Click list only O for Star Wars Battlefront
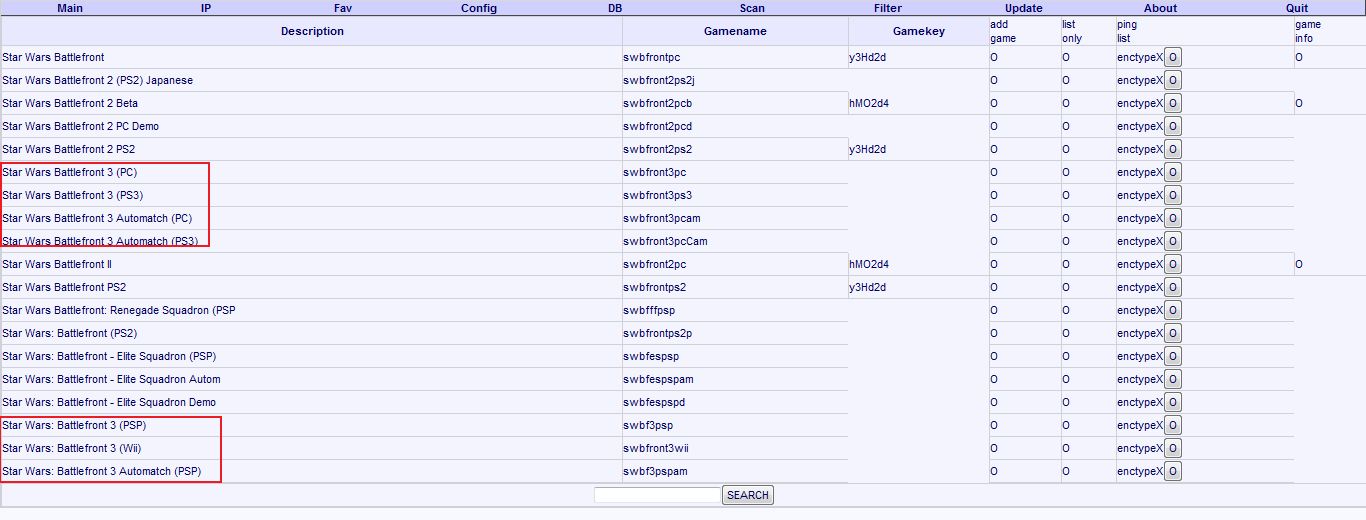1366x520 pixels. (1066, 58)
